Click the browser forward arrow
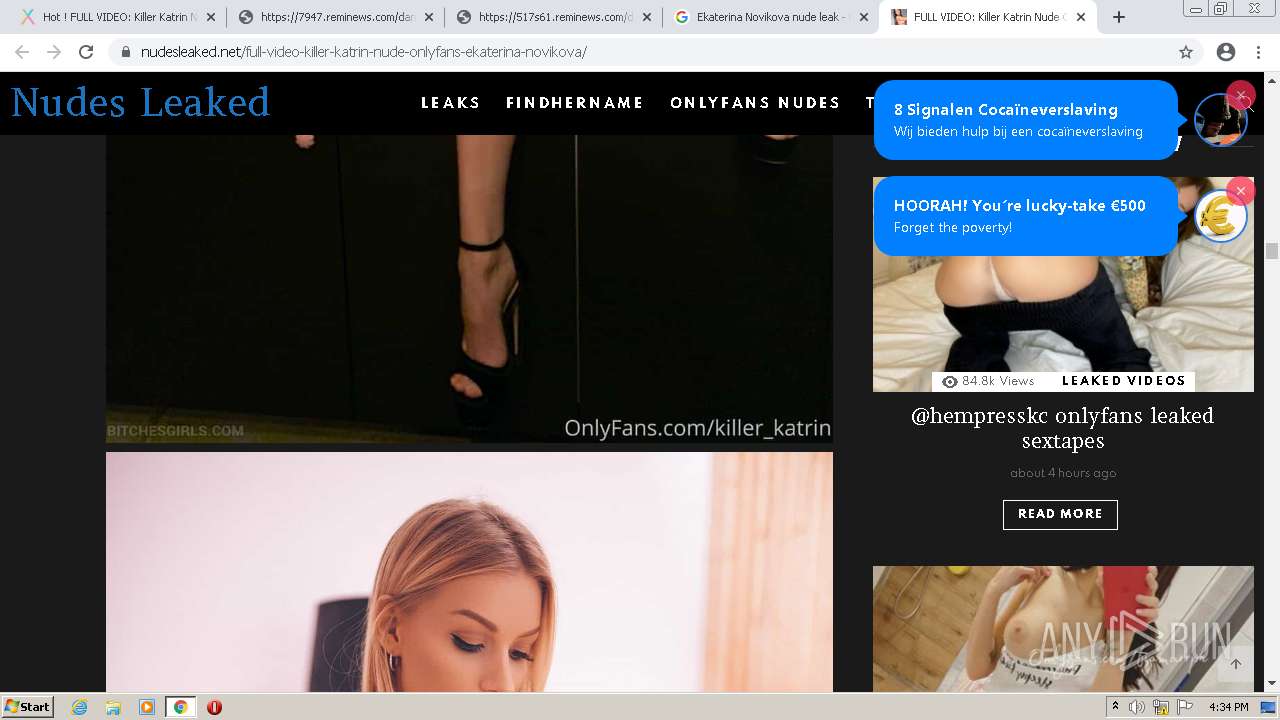This screenshot has height=720, width=1280. (54, 52)
